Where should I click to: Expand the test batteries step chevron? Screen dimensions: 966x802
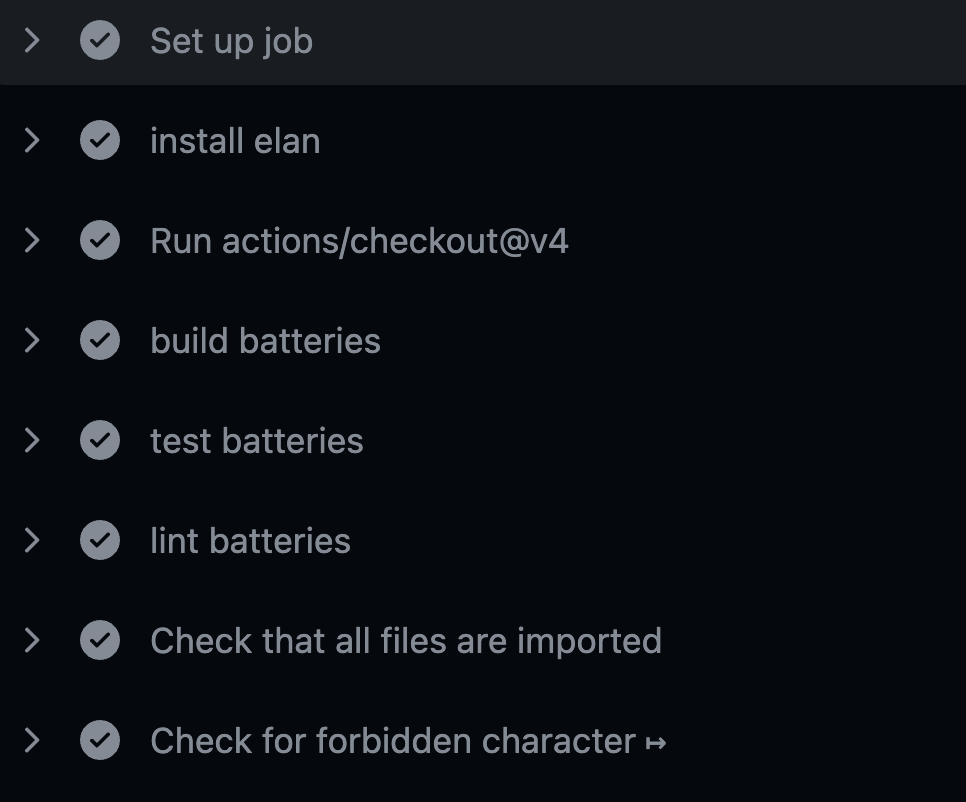pyautogui.click(x=32, y=440)
